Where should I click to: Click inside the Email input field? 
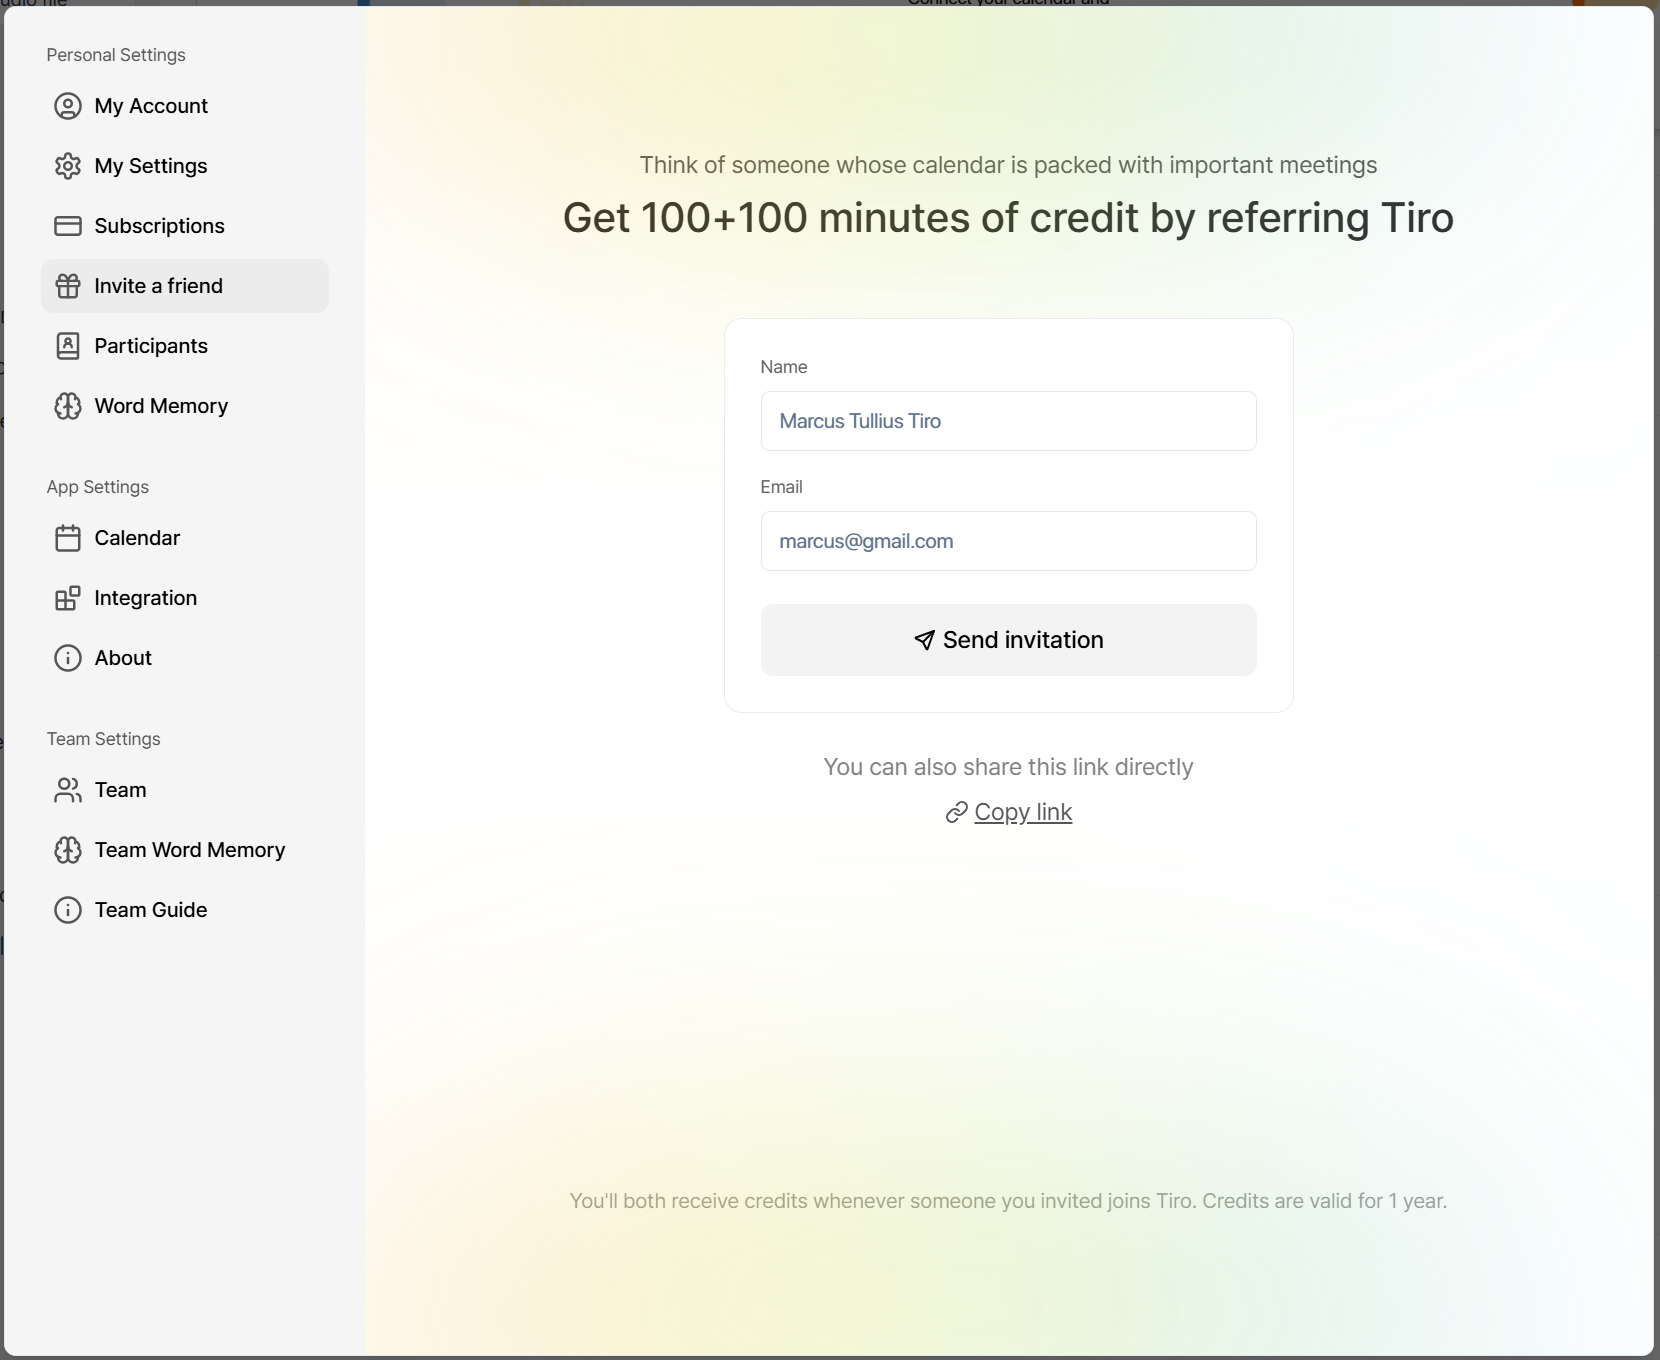(x=1009, y=541)
